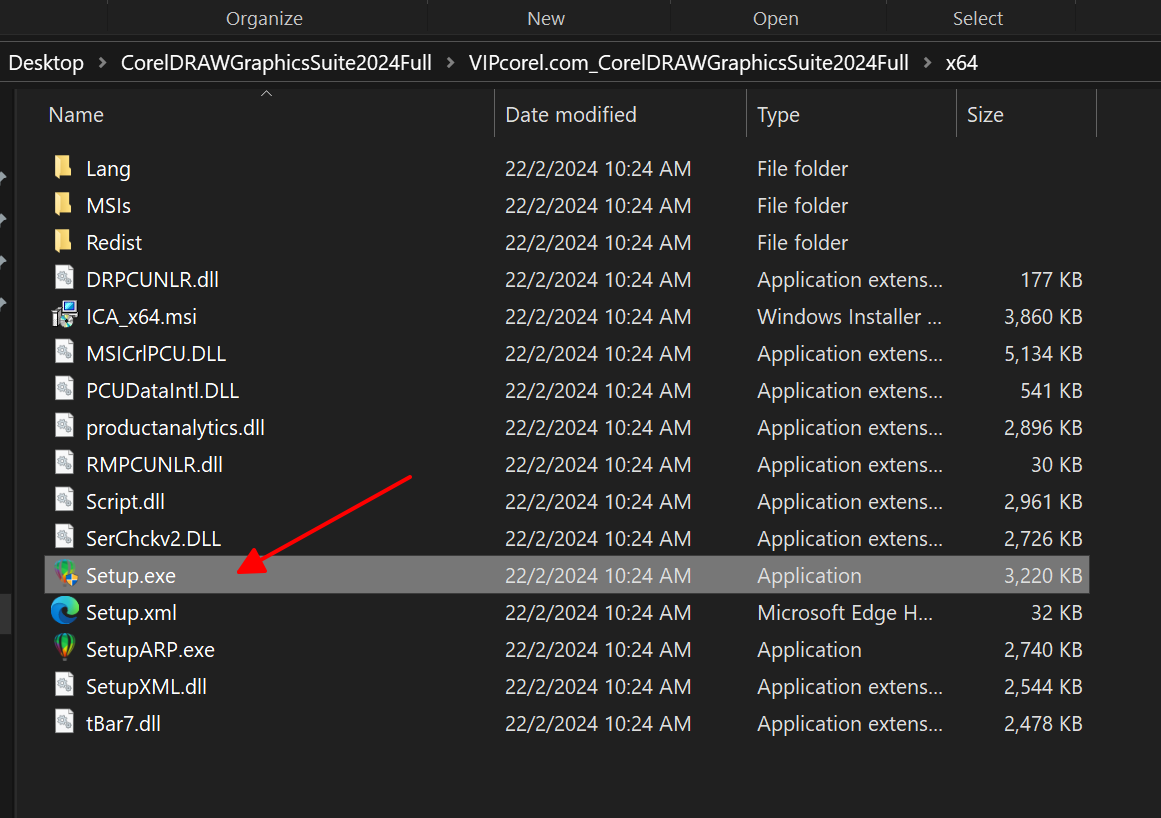This screenshot has height=818, width=1161.
Task: Select the SetupARP.exe file name
Action: [x=150, y=650]
